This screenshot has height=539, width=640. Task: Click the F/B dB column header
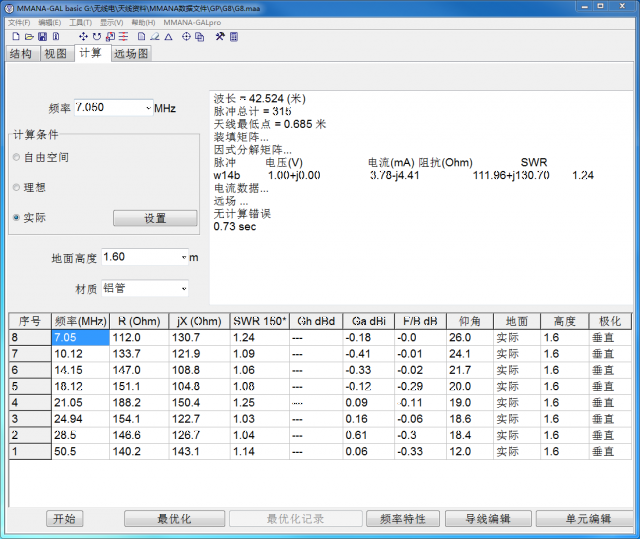coord(420,322)
